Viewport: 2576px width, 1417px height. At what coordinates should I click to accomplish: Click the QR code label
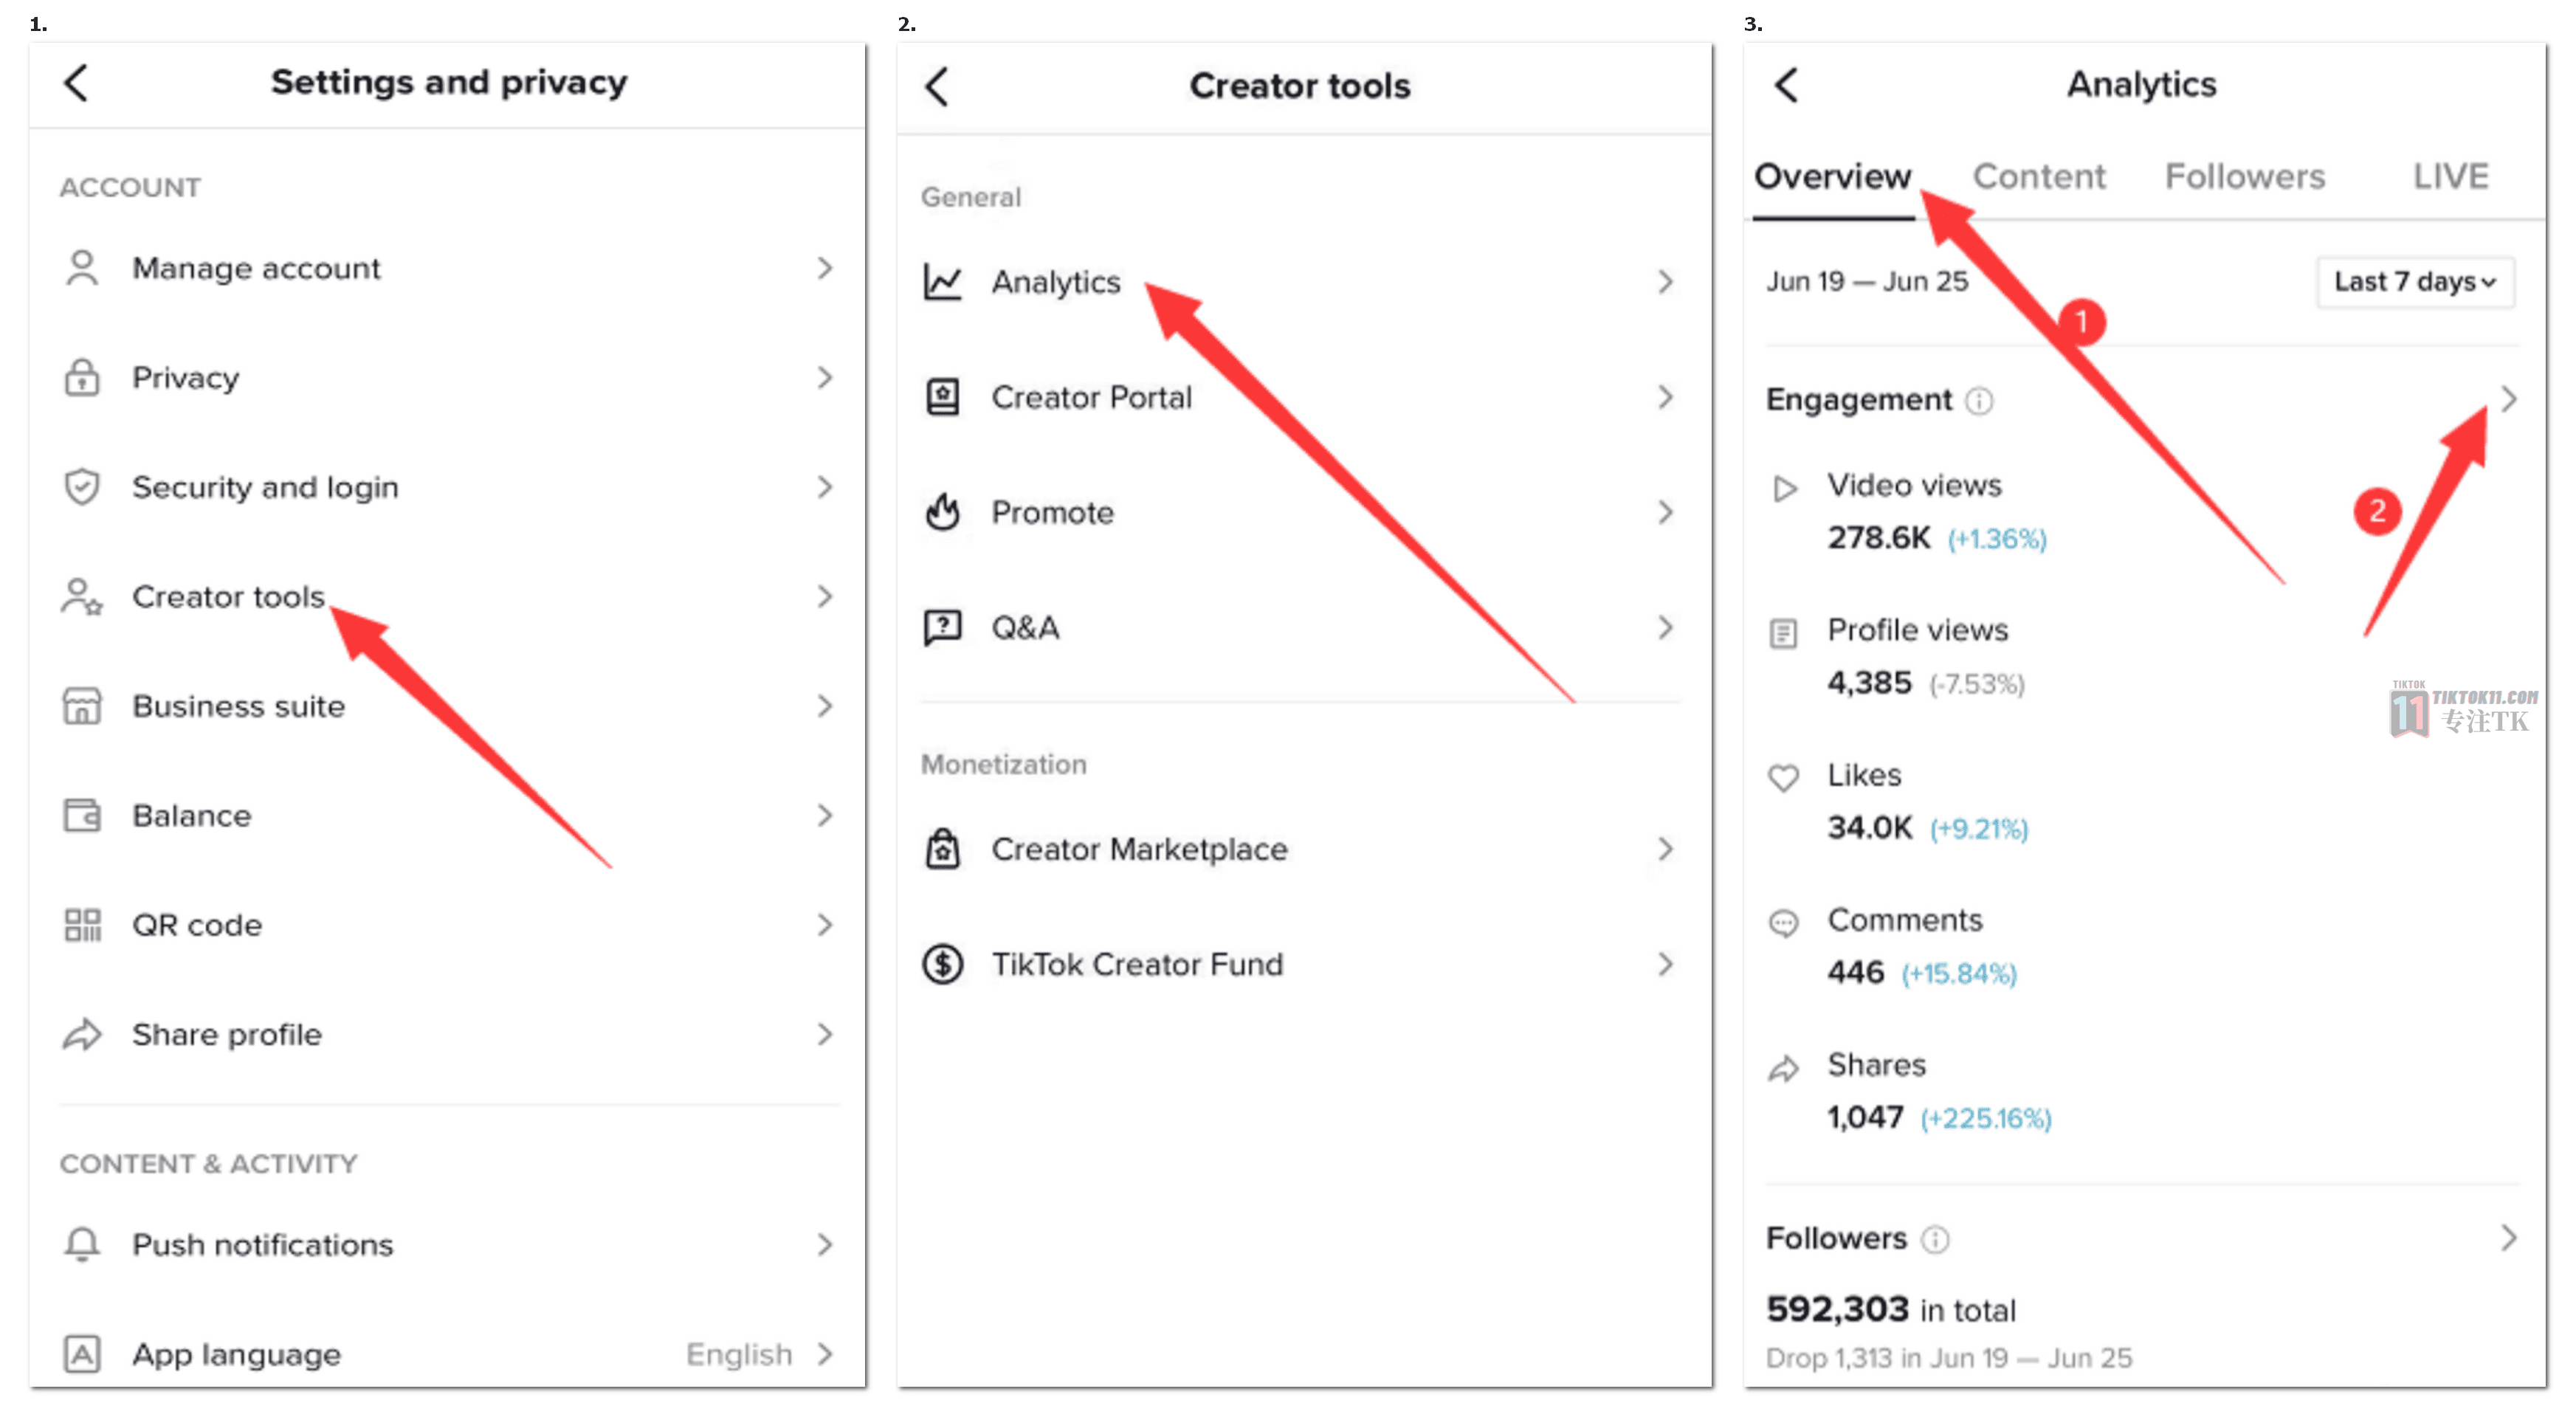pyautogui.click(x=197, y=925)
